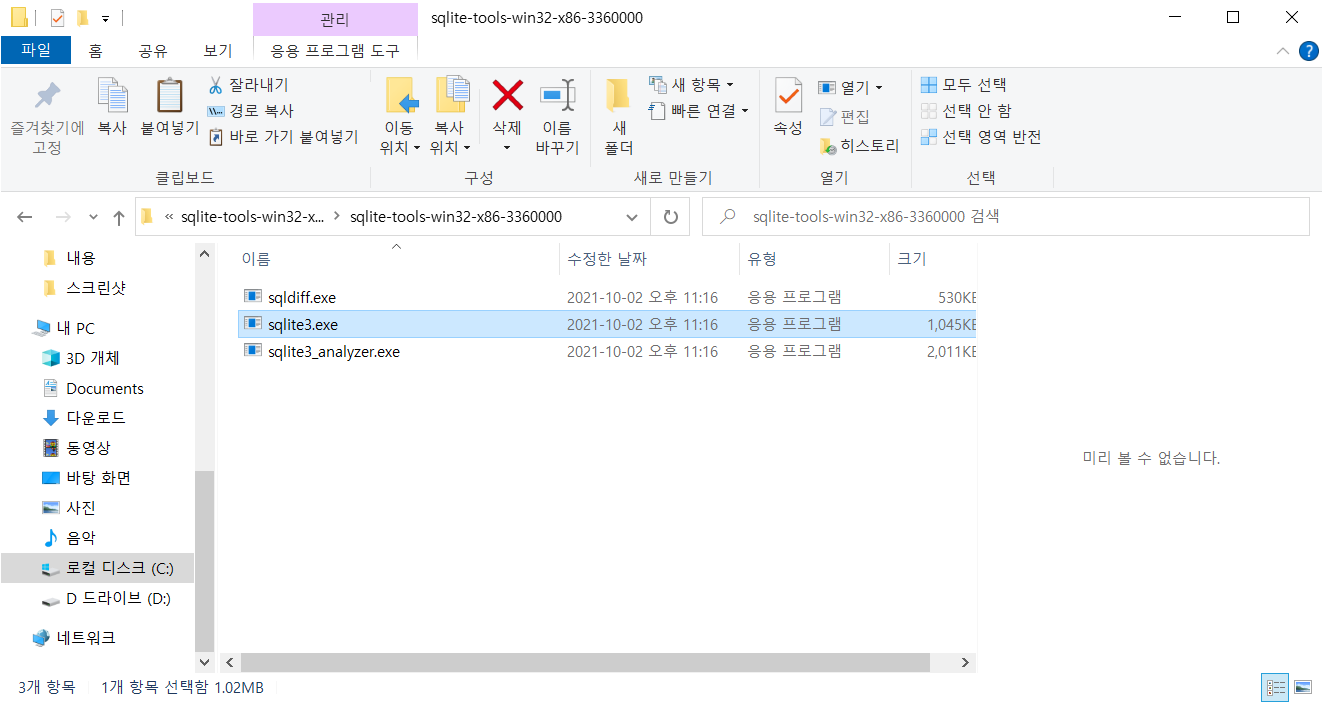Cut selection with 잘라내기
The width and height of the screenshot is (1323, 703).
(248, 85)
